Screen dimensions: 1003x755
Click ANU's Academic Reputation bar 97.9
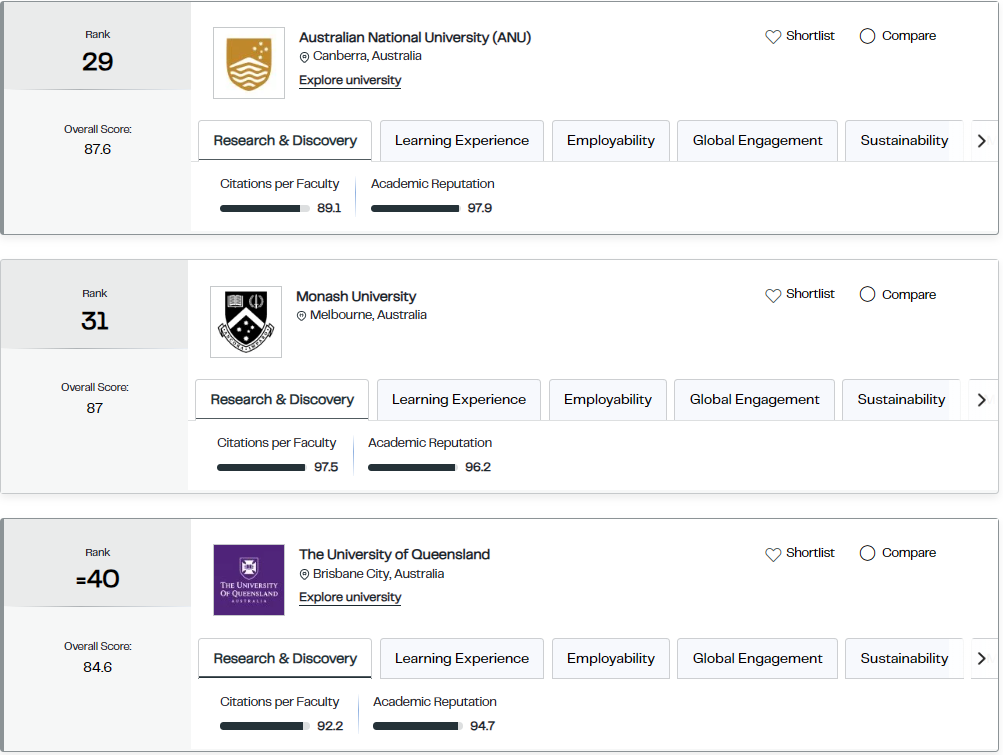point(415,209)
